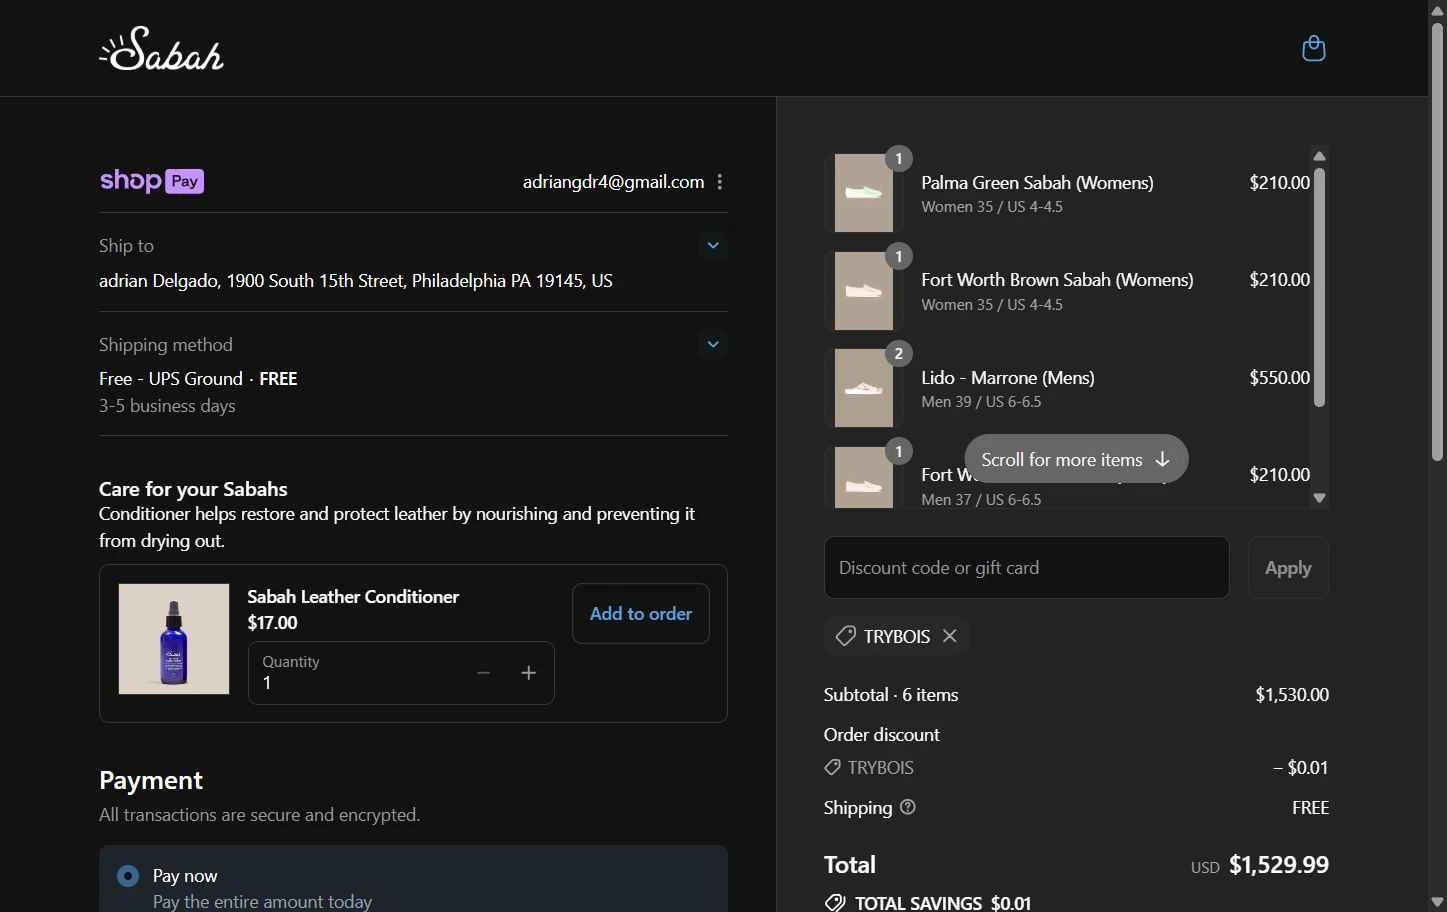The image size is (1447, 912).
Task: Open the account options three-dot menu
Action: [x=719, y=182]
